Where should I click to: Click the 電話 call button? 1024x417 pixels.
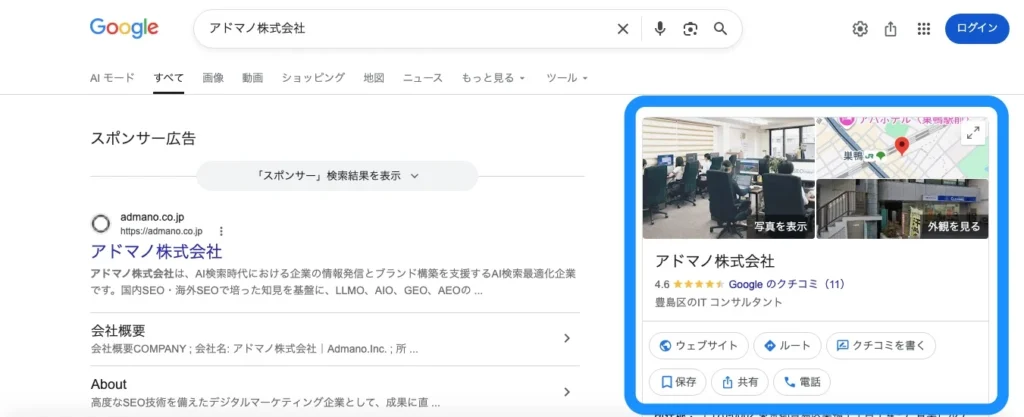pyautogui.click(x=802, y=382)
